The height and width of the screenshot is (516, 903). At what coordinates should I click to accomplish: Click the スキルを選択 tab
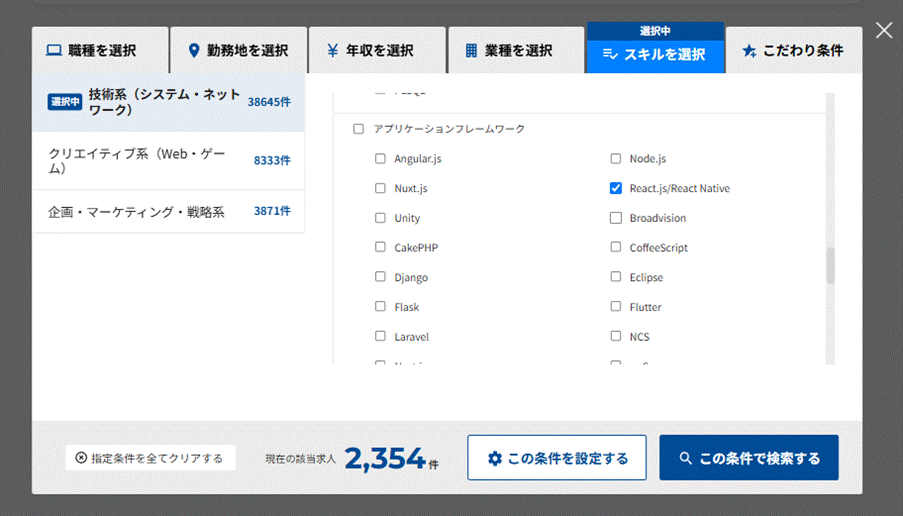654,54
